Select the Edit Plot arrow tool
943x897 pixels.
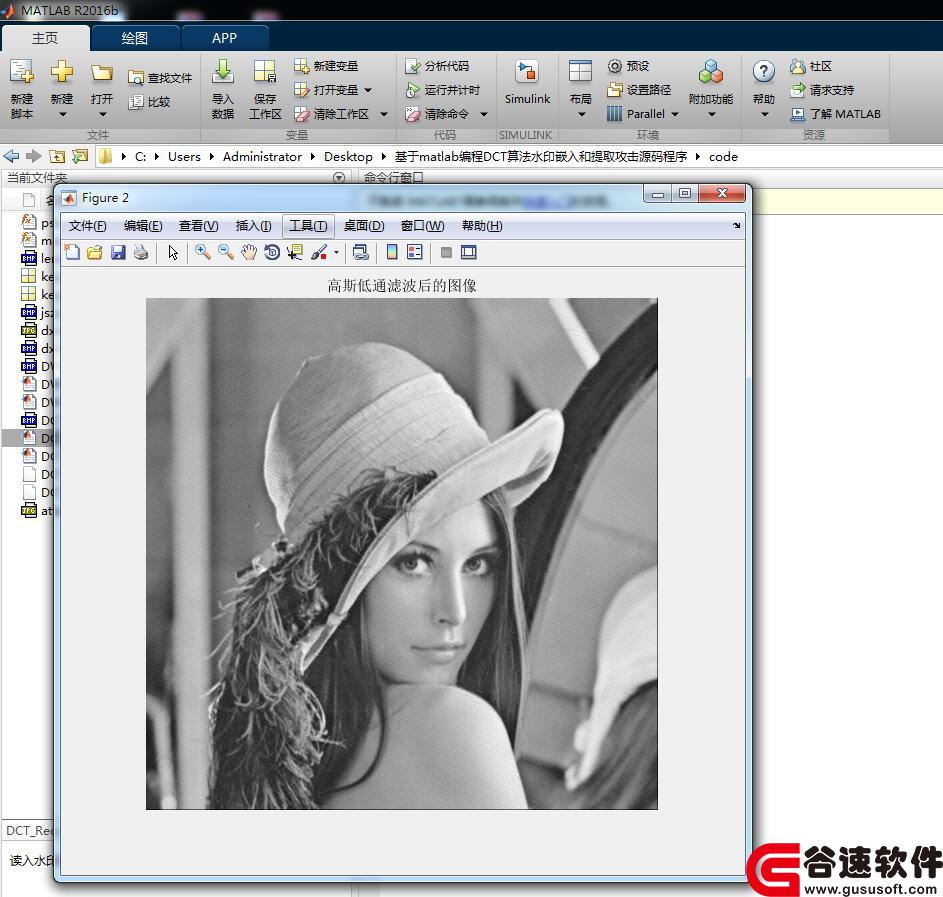[x=173, y=252]
